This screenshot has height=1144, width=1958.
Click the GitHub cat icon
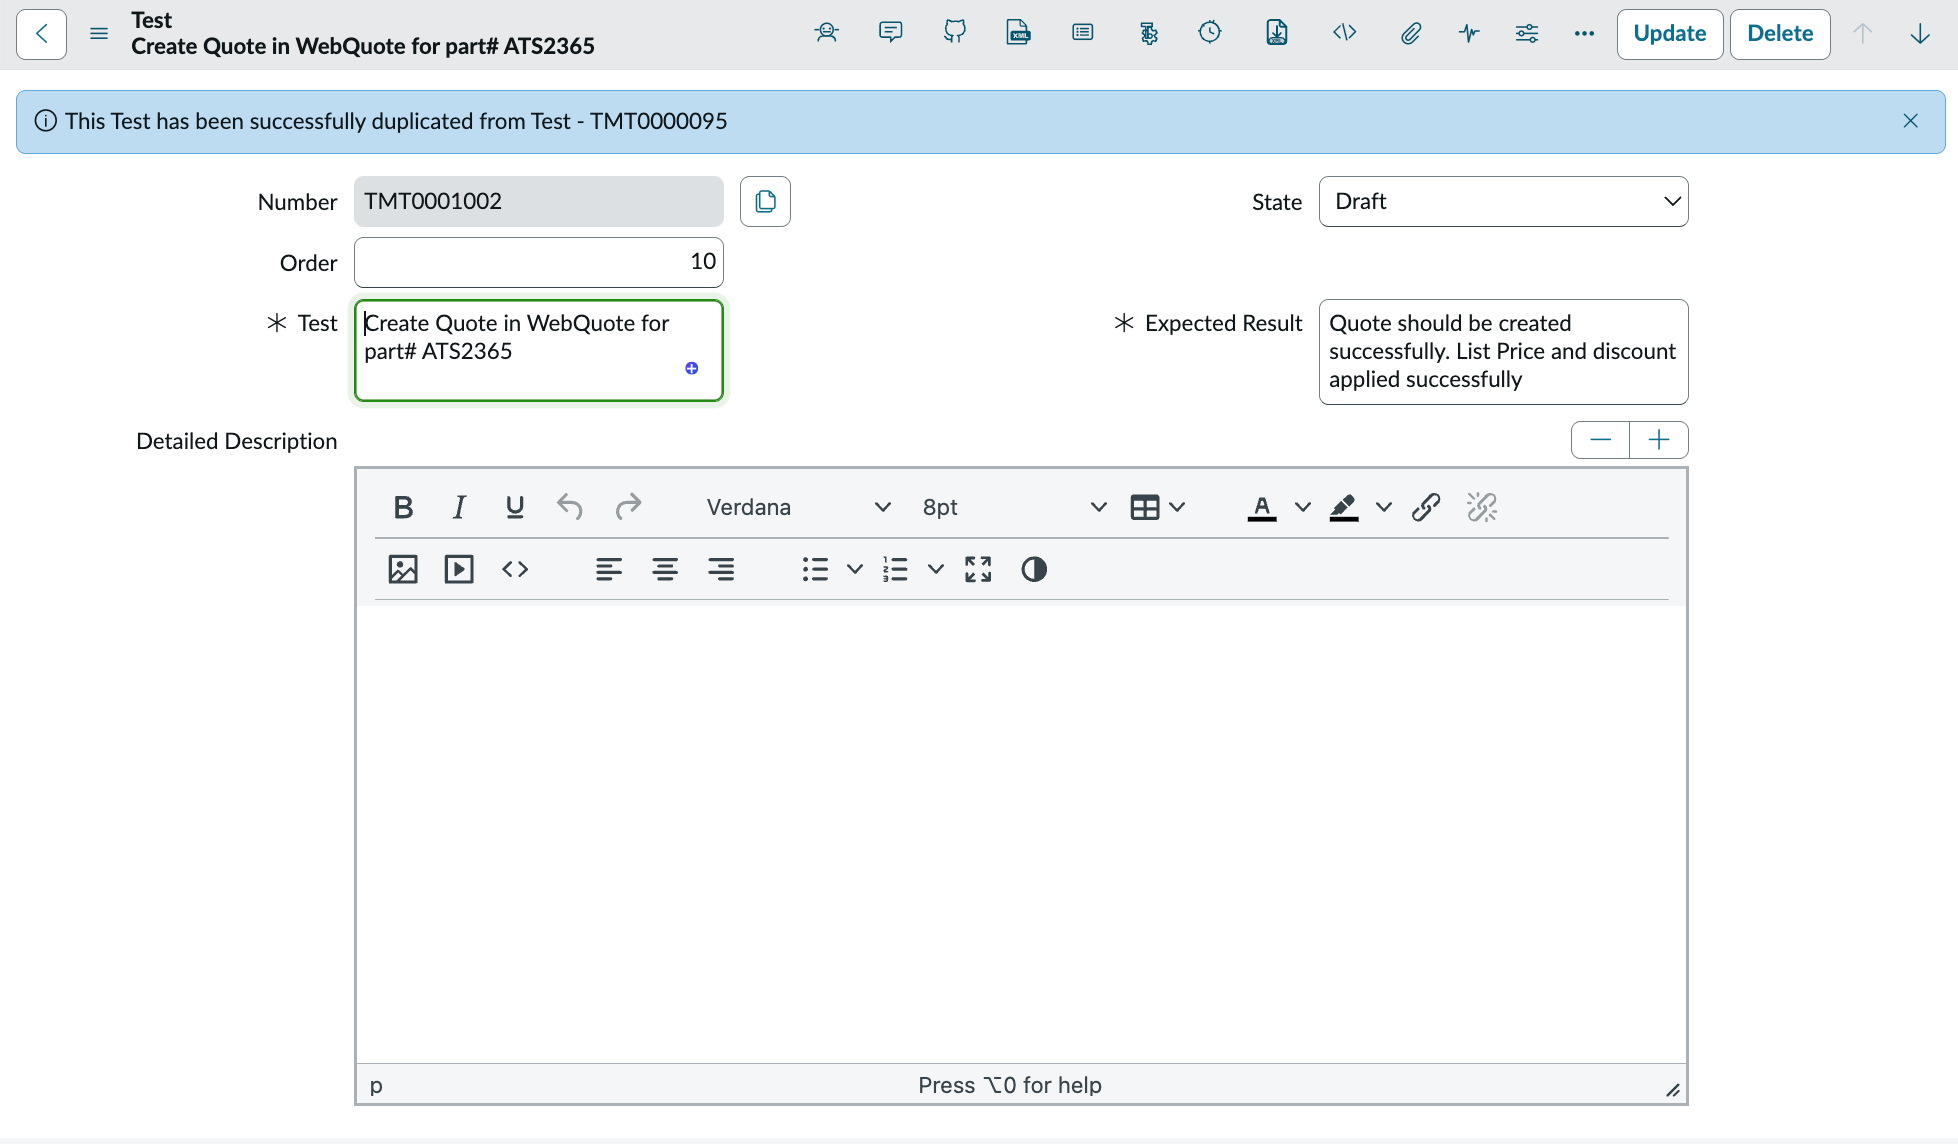pyautogui.click(x=955, y=33)
